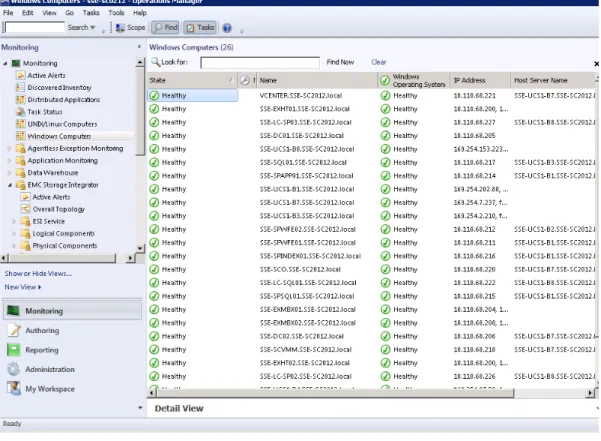Switch to the Authoring workspace
The height and width of the screenshot is (441, 601).
pos(72,331)
